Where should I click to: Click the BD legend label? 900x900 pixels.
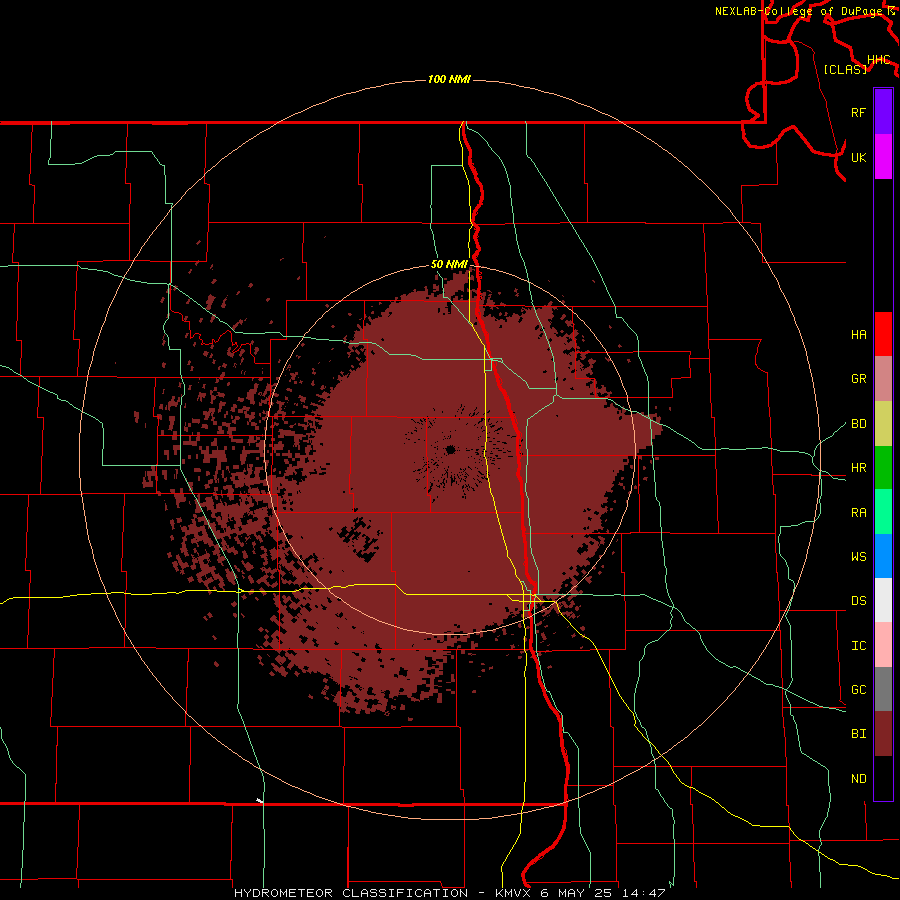859,424
